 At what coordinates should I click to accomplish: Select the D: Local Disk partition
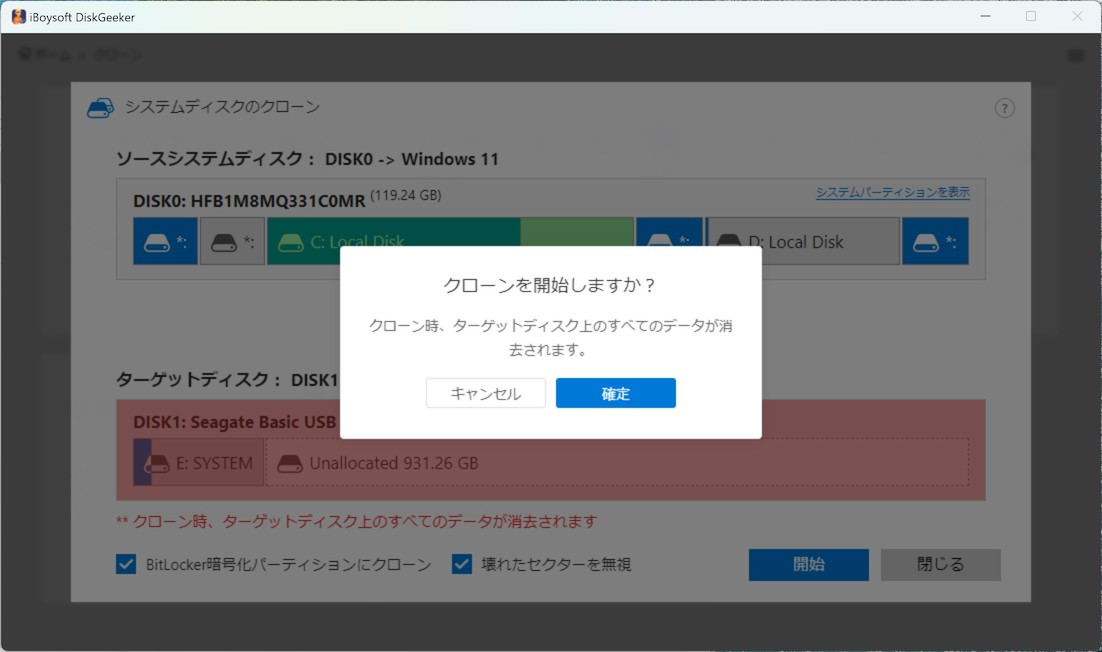(x=803, y=241)
